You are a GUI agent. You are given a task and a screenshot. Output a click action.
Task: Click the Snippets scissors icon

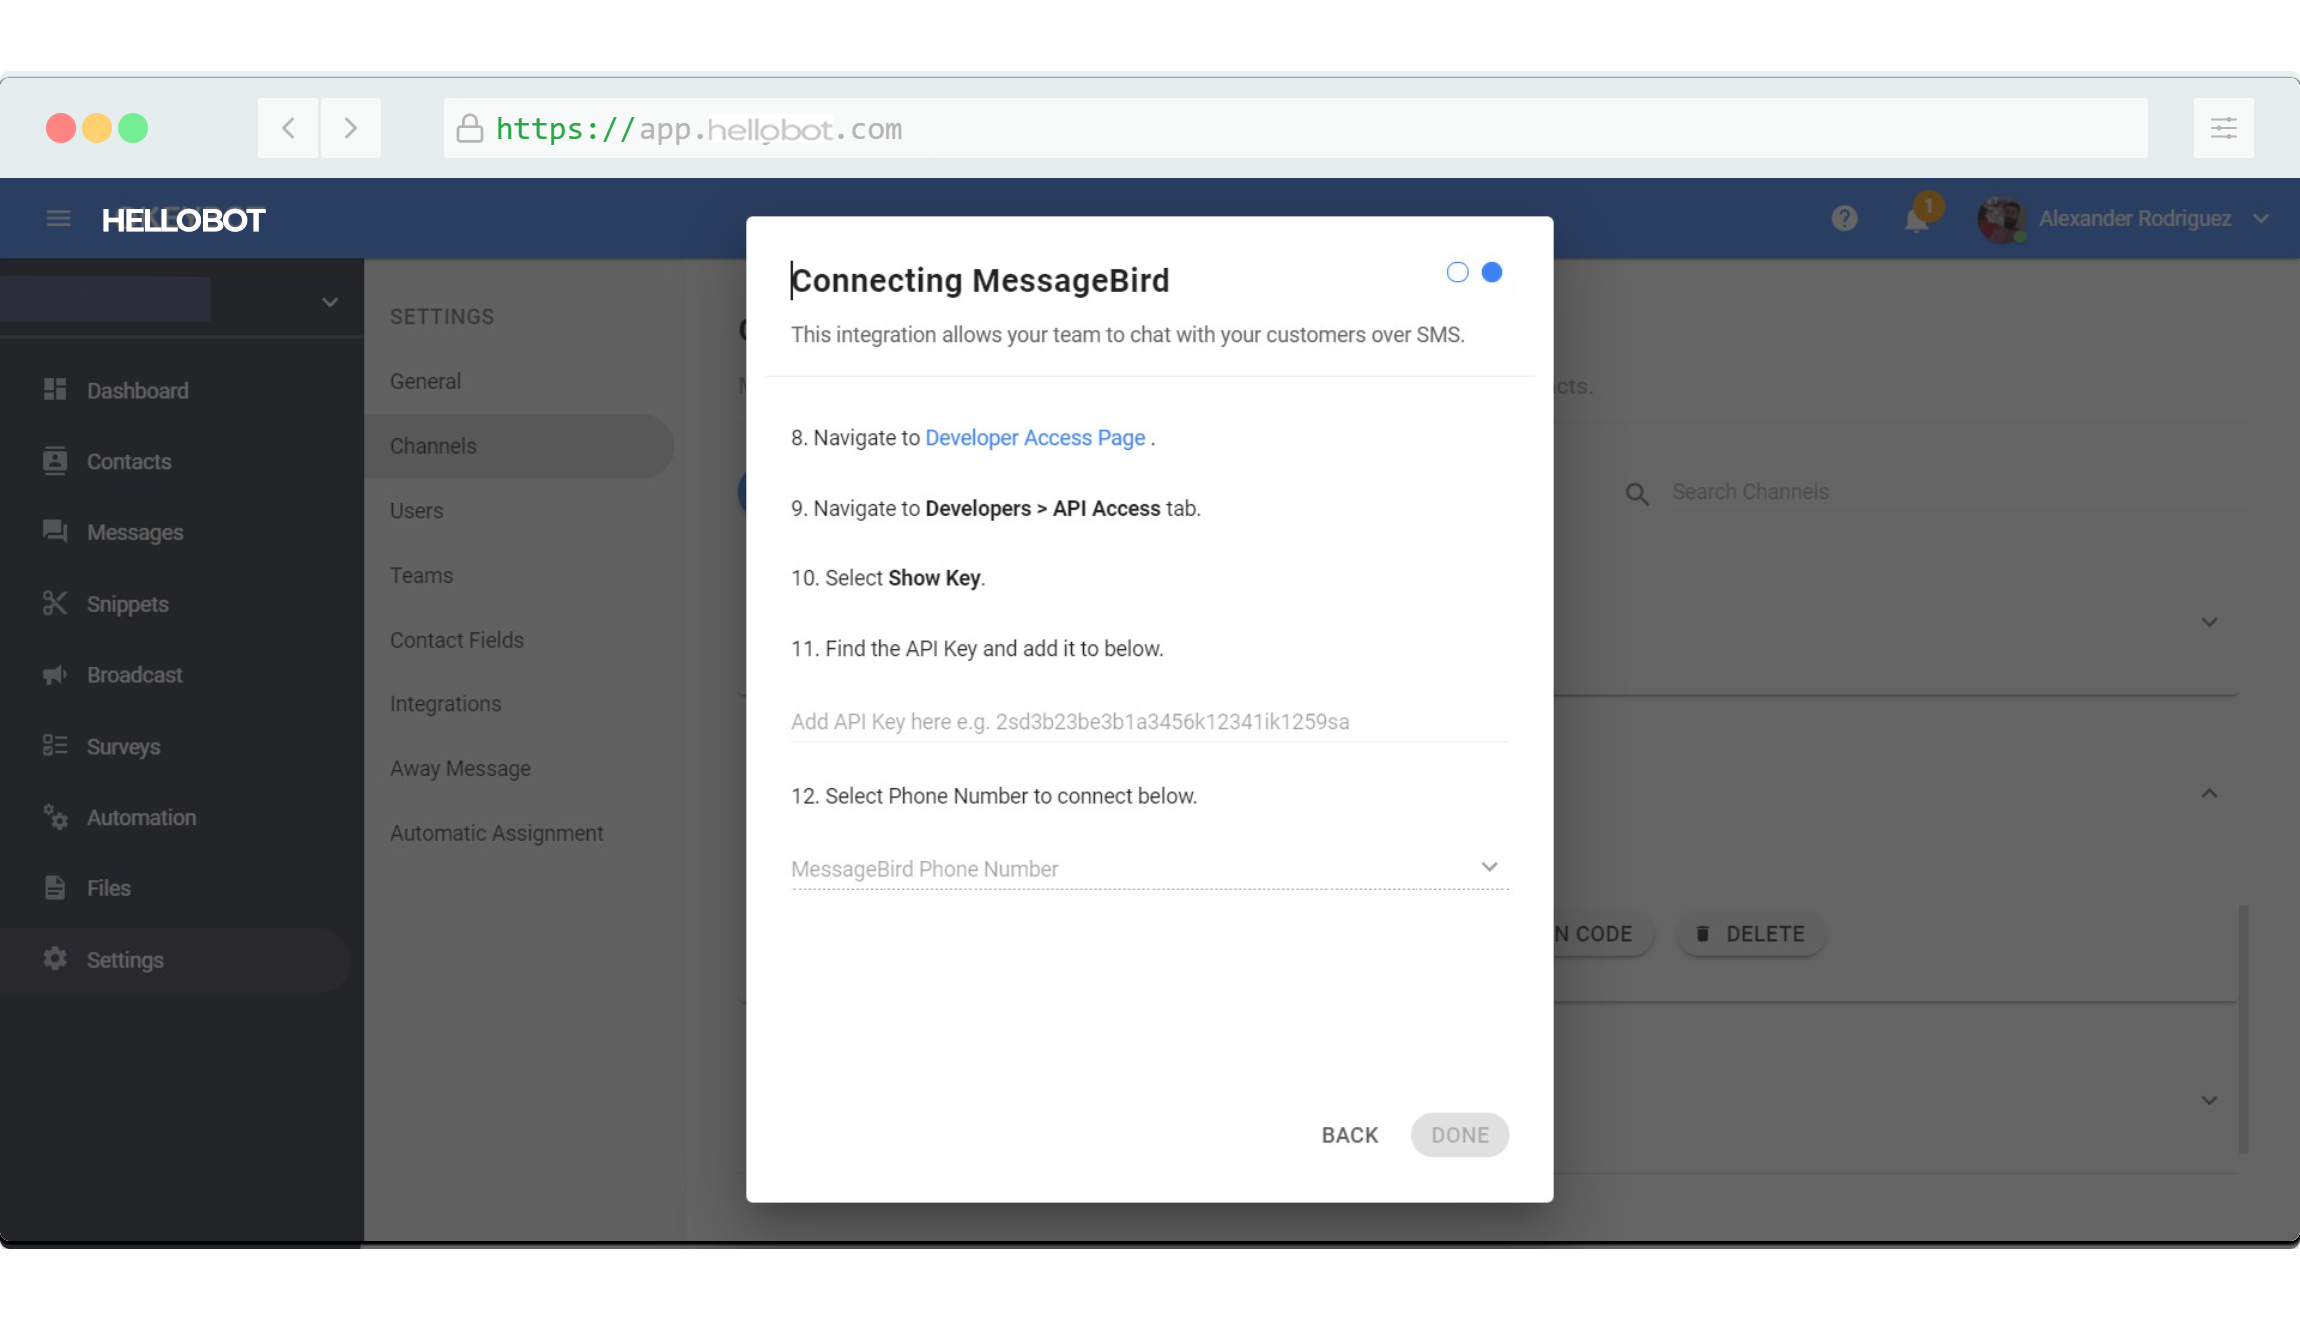[55, 603]
